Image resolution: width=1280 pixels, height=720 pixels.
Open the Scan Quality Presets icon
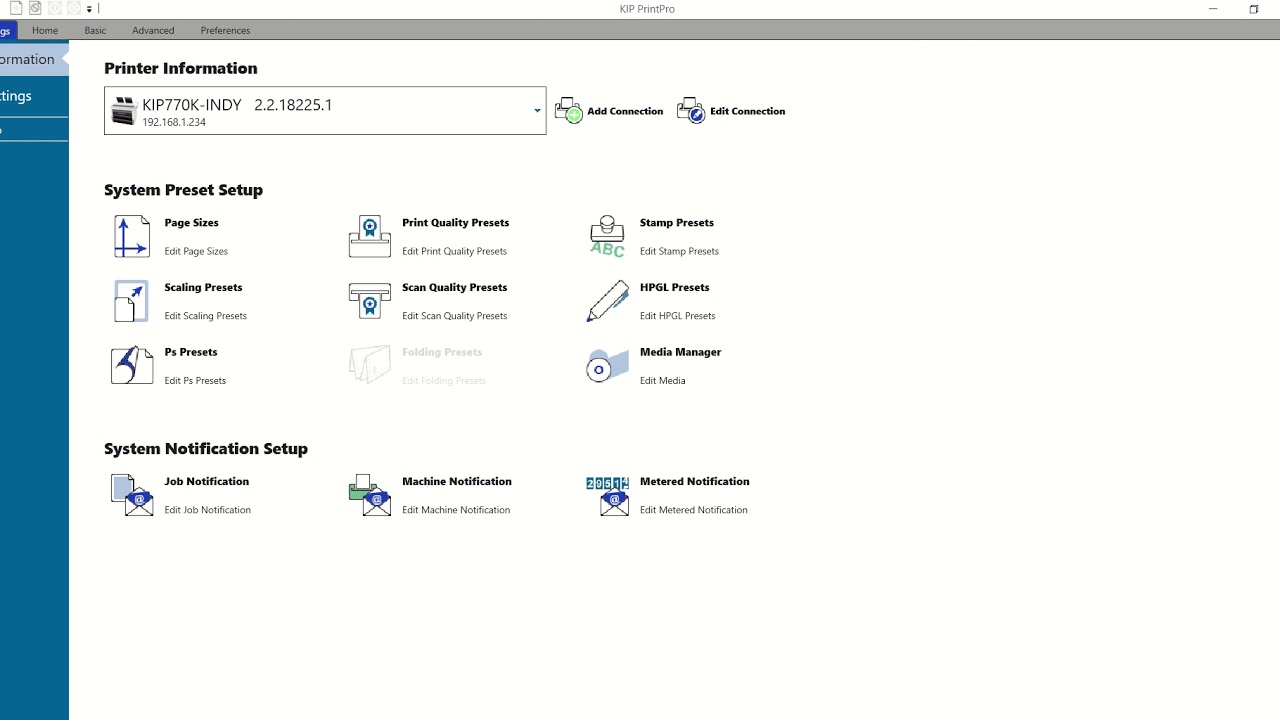(x=369, y=301)
